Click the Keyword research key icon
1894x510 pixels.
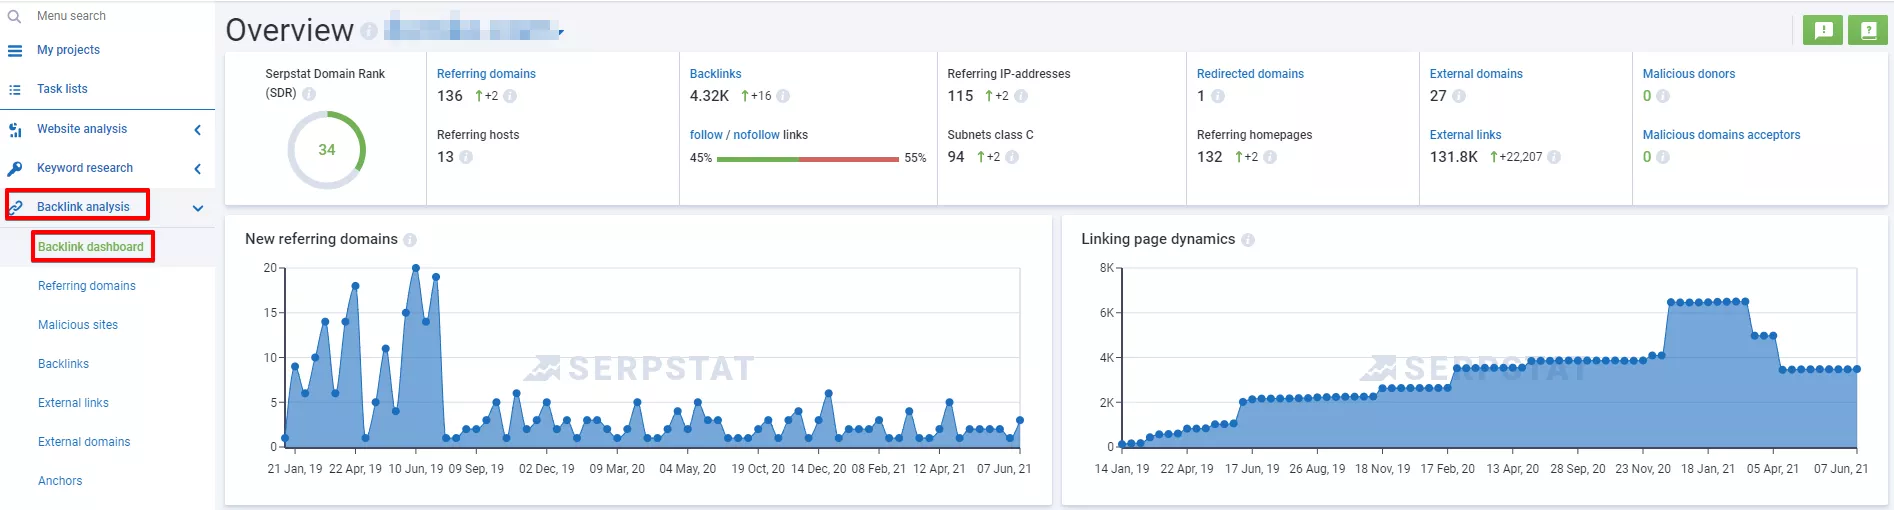[14, 168]
